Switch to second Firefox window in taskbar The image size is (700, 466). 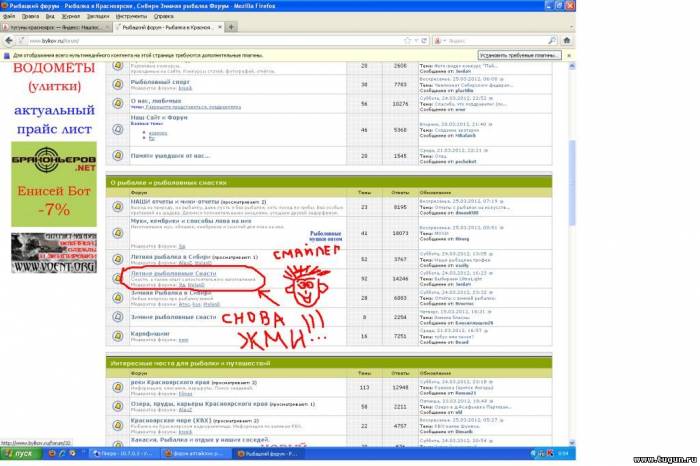click(195, 454)
